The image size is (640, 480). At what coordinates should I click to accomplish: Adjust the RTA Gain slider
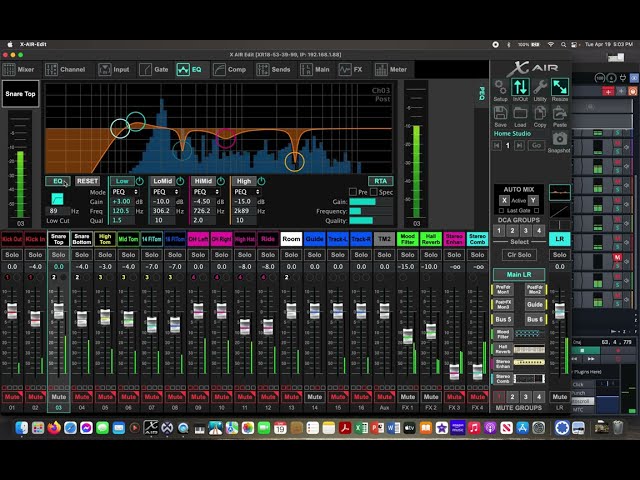pyautogui.click(x=371, y=202)
